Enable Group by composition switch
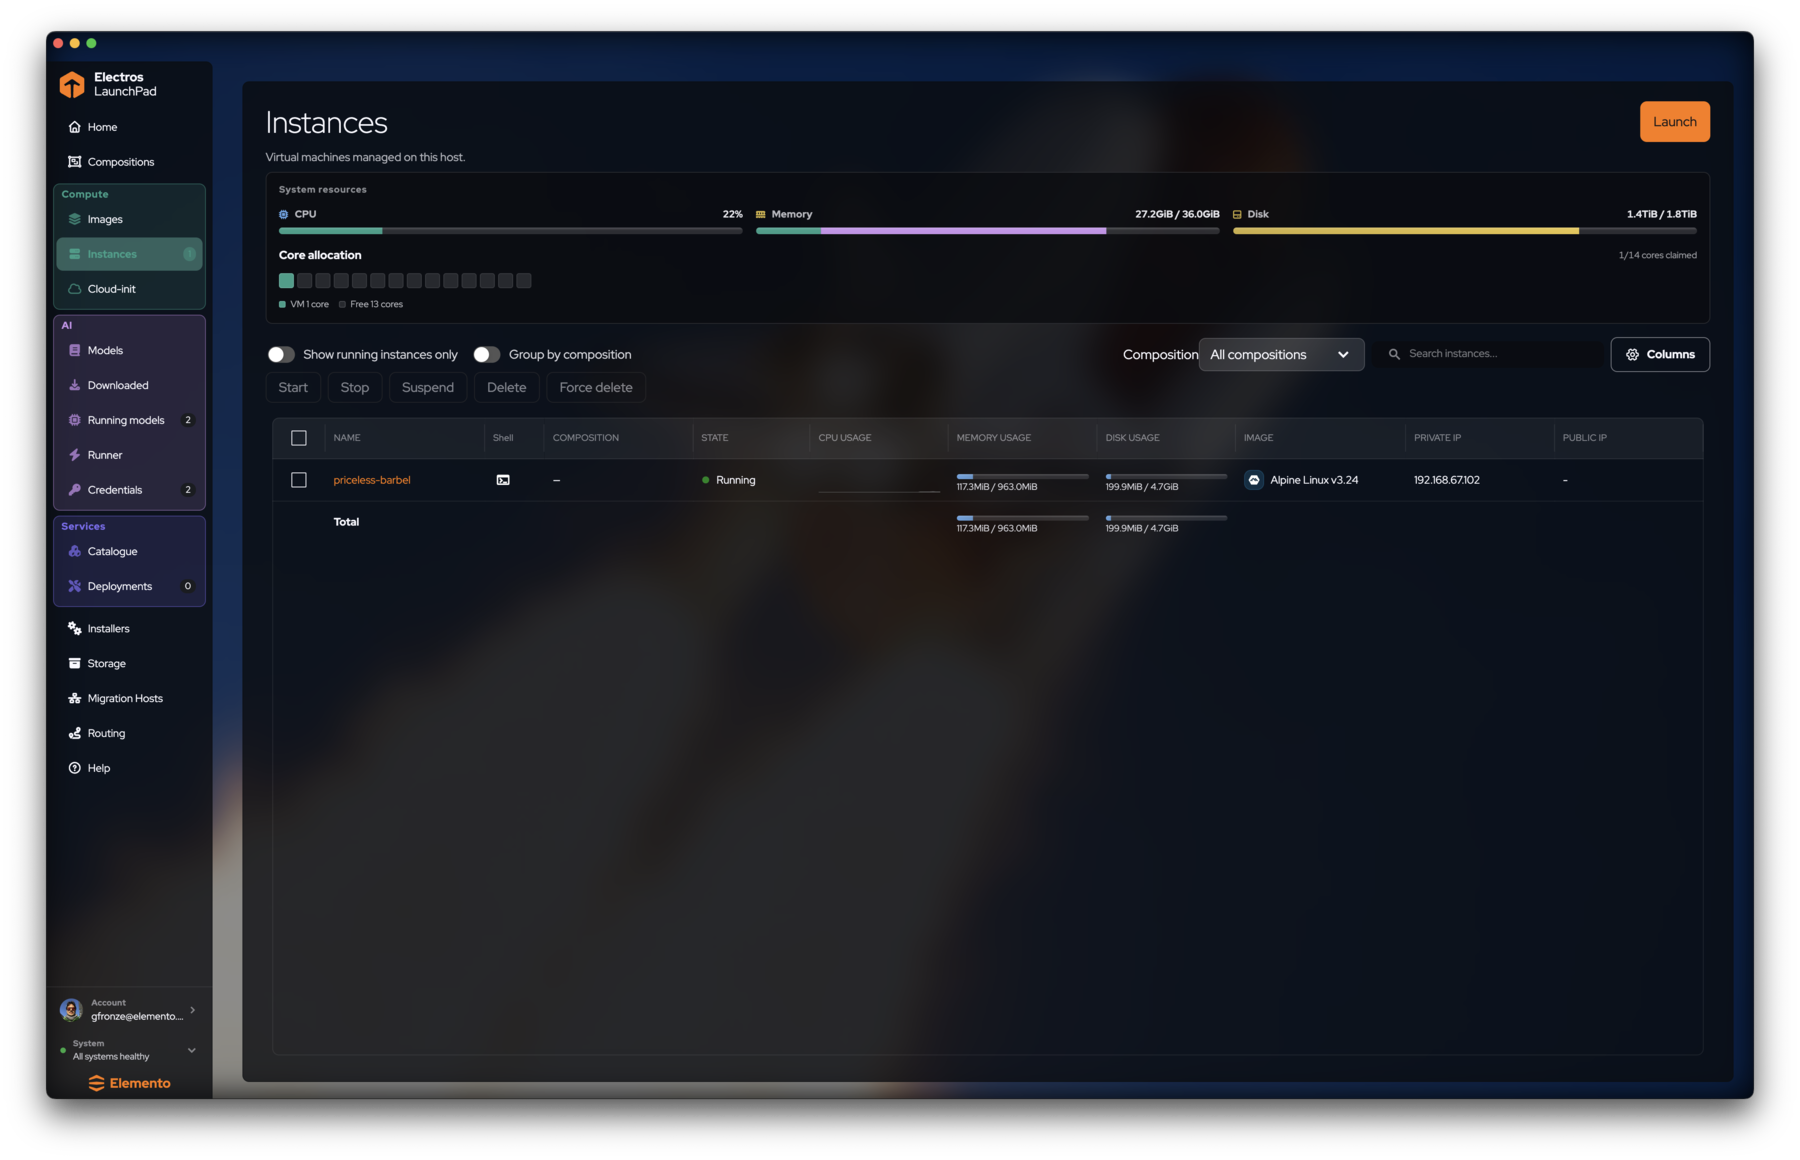This screenshot has height=1160, width=1800. coord(487,355)
